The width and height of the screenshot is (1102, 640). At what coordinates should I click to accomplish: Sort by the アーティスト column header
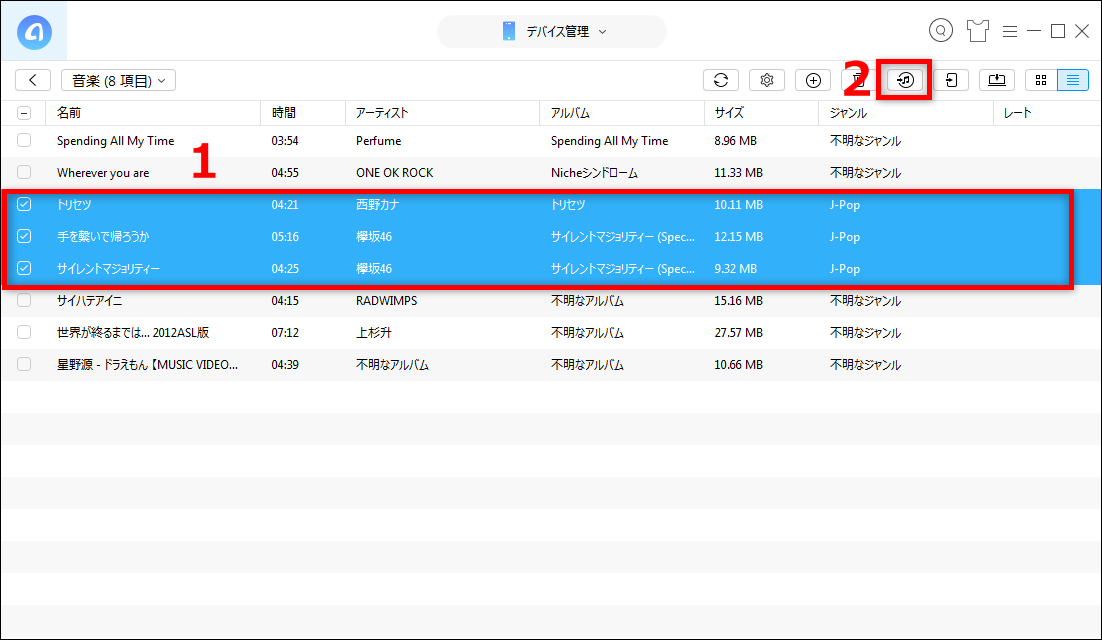tap(382, 113)
